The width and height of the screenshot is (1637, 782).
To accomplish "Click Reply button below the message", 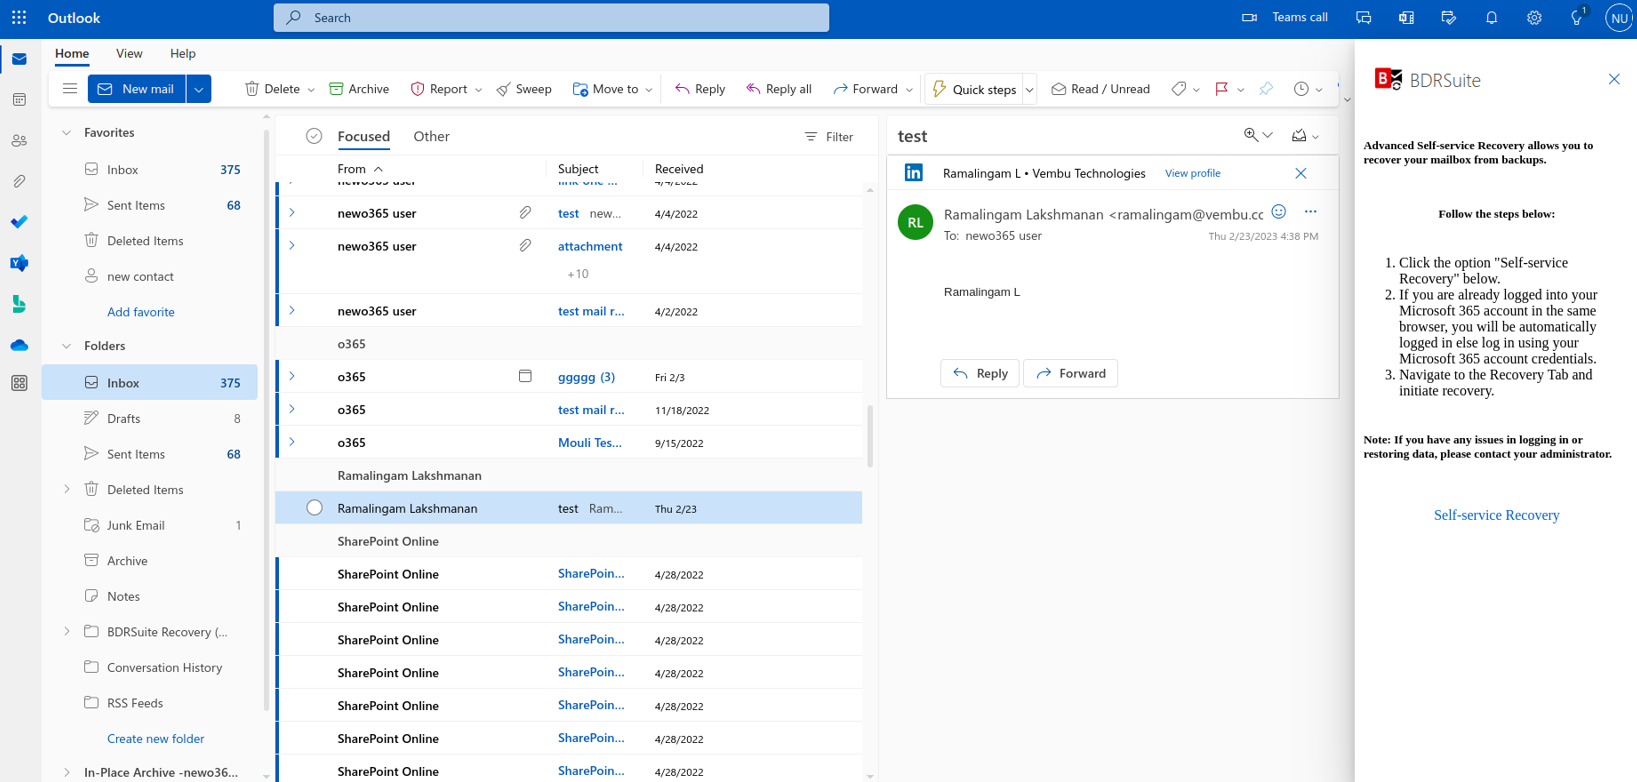I will [x=980, y=373].
